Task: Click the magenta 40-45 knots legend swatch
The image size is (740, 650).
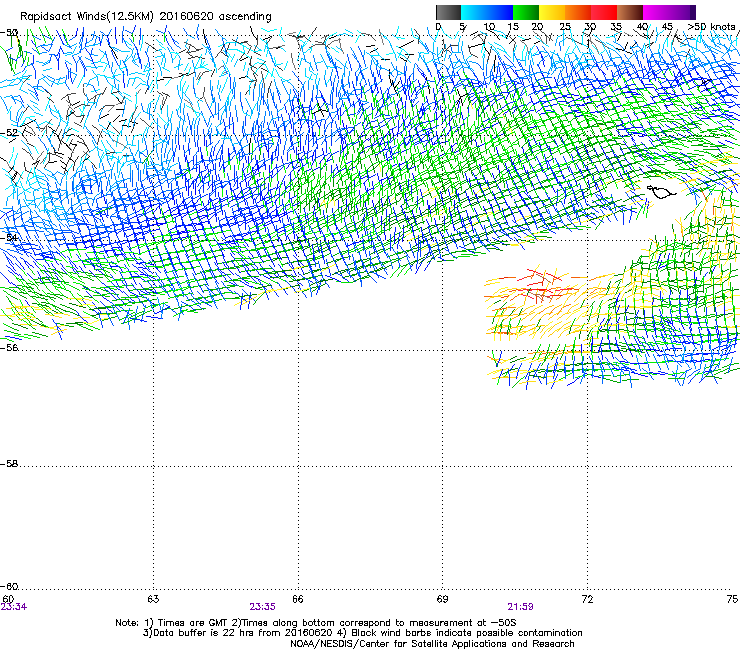Action: (x=656, y=12)
